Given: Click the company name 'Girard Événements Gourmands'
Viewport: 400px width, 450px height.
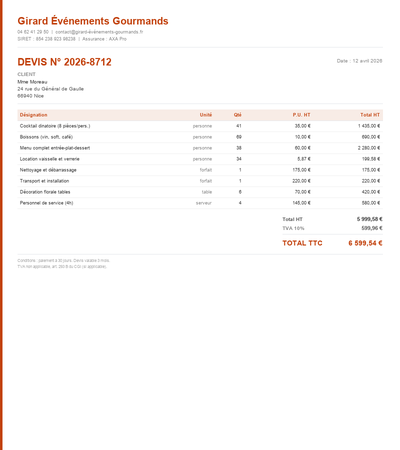Looking at the screenshot, I should coord(93,21).
